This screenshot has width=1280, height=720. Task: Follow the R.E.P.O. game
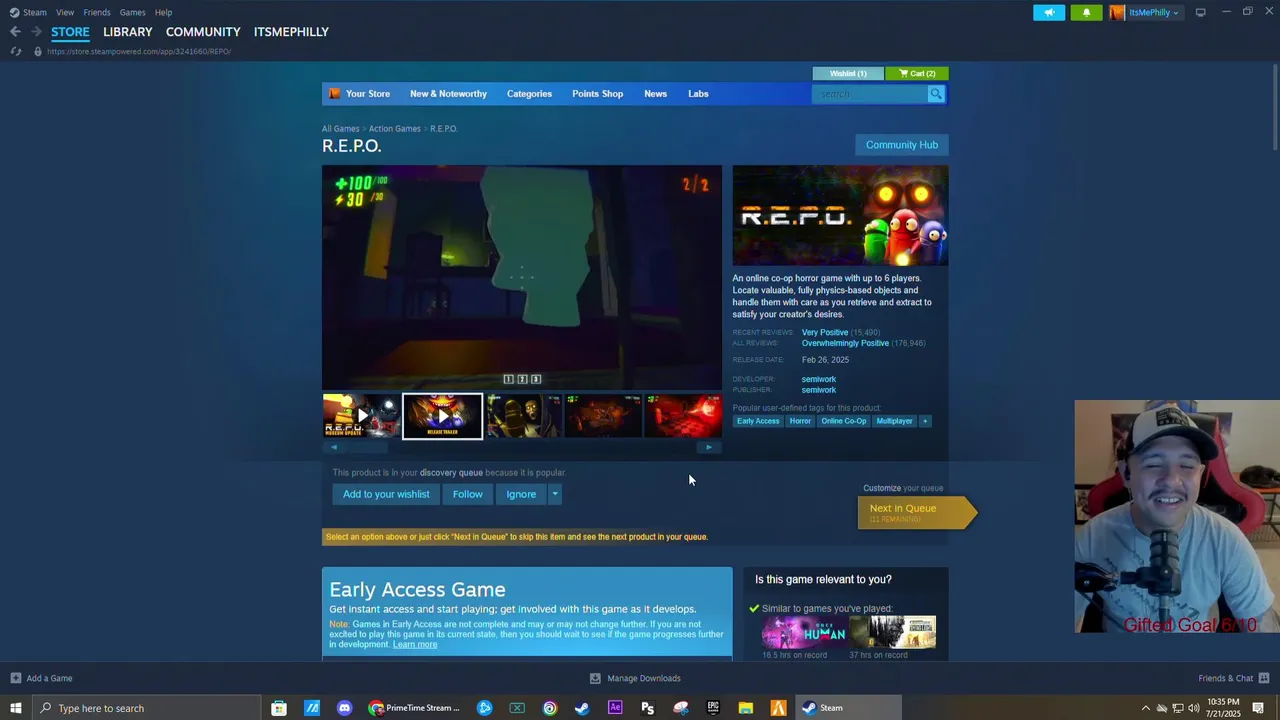click(467, 494)
